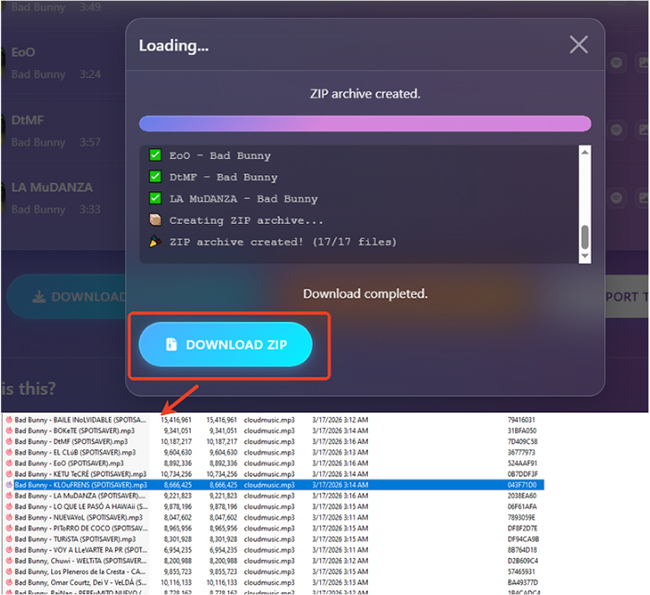Click the CRC value 8A49377D
The image size is (650, 595).
click(x=522, y=582)
